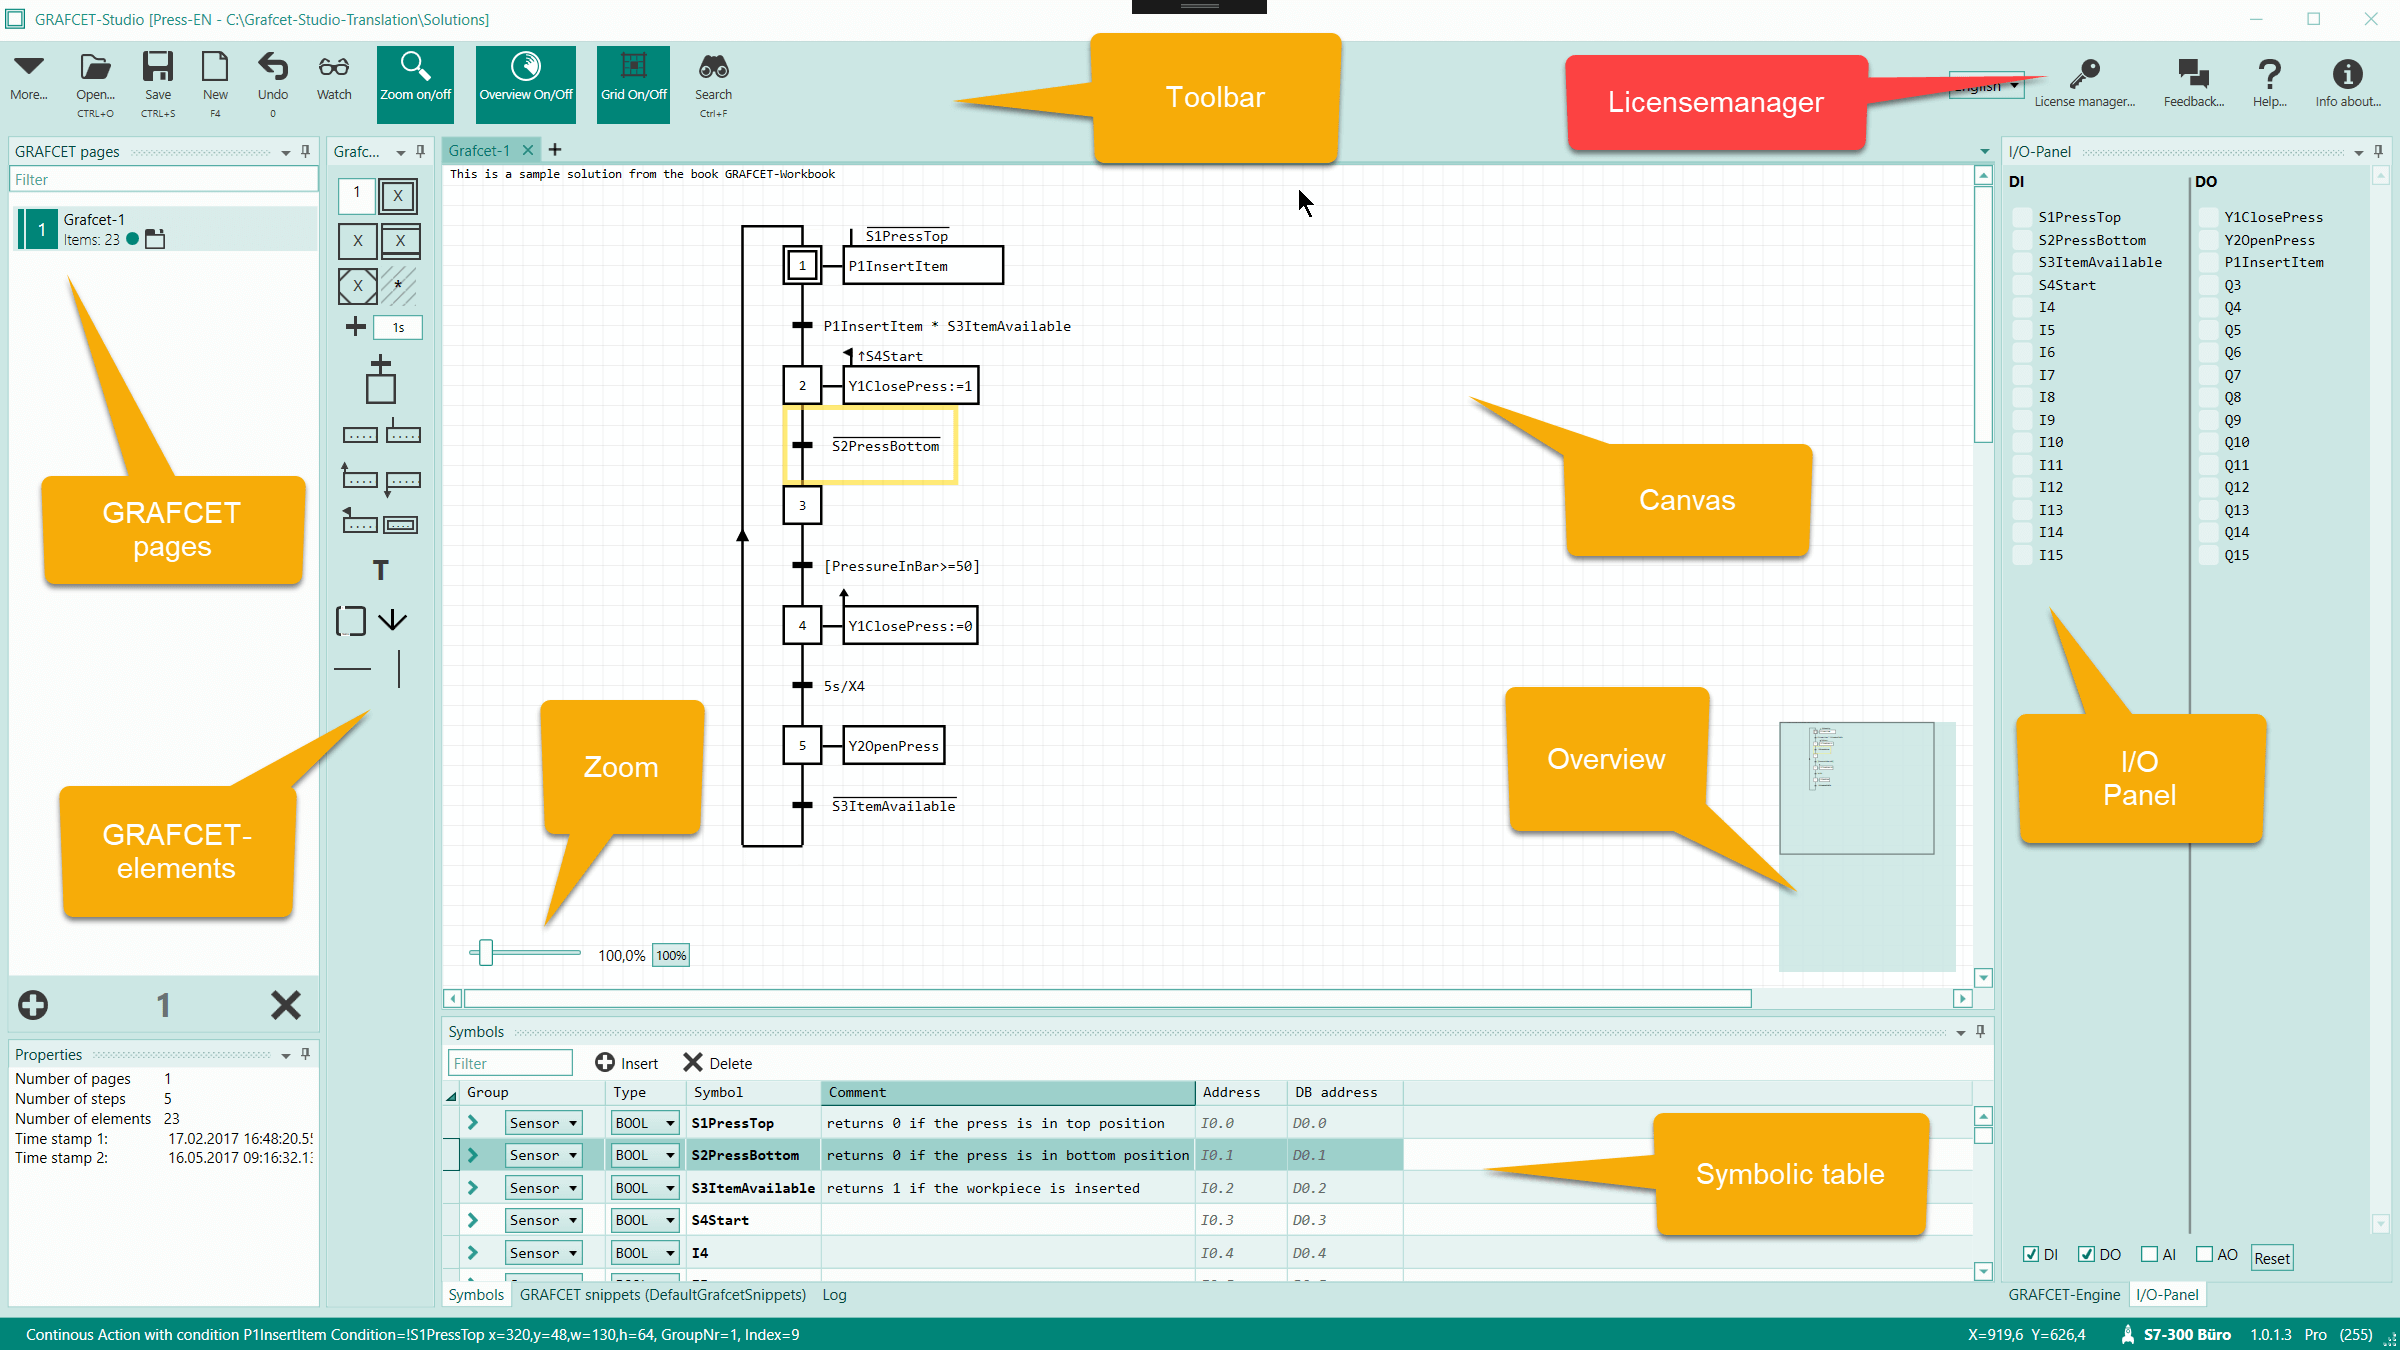Open the Symbols panel dropdown arrow
This screenshot has width=2400, height=1350.
[x=1961, y=1033]
